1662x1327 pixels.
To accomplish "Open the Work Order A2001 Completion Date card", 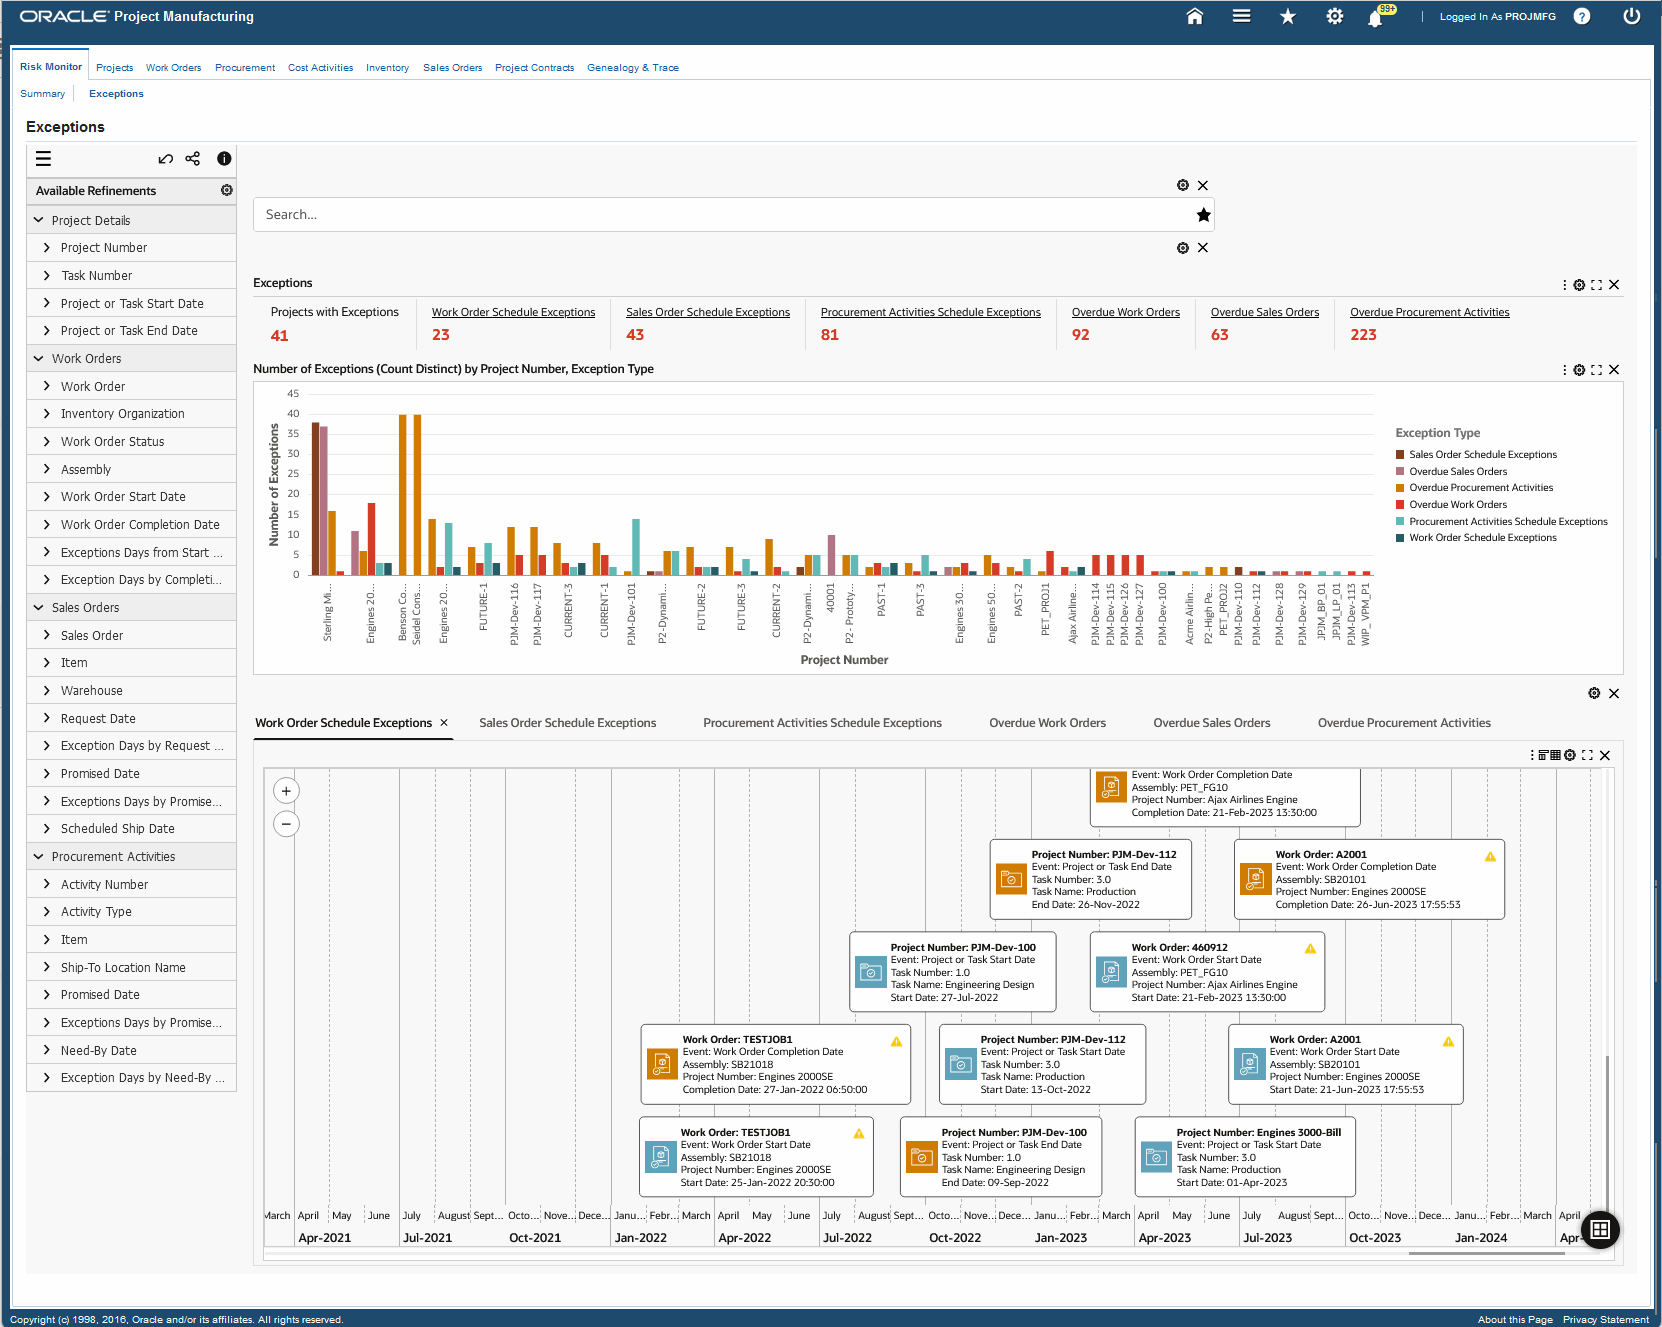I will pyautogui.click(x=1369, y=880).
